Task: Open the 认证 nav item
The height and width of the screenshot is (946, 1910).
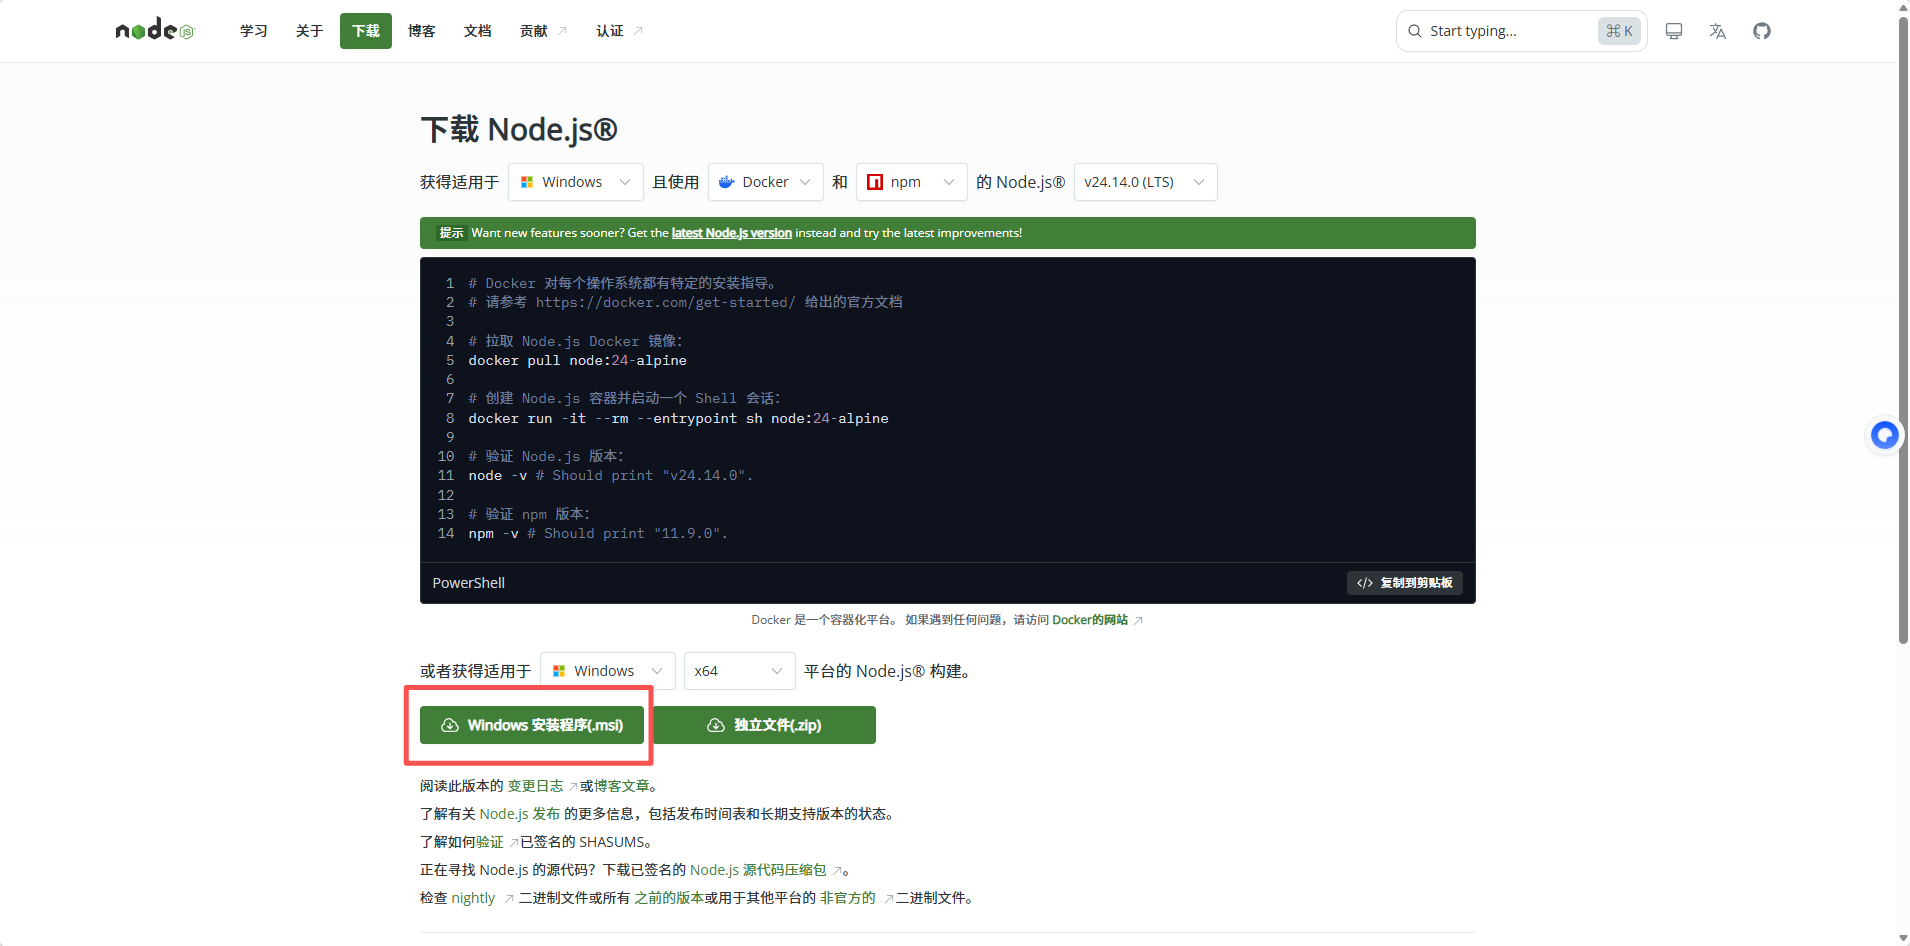Action: (610, 31)
